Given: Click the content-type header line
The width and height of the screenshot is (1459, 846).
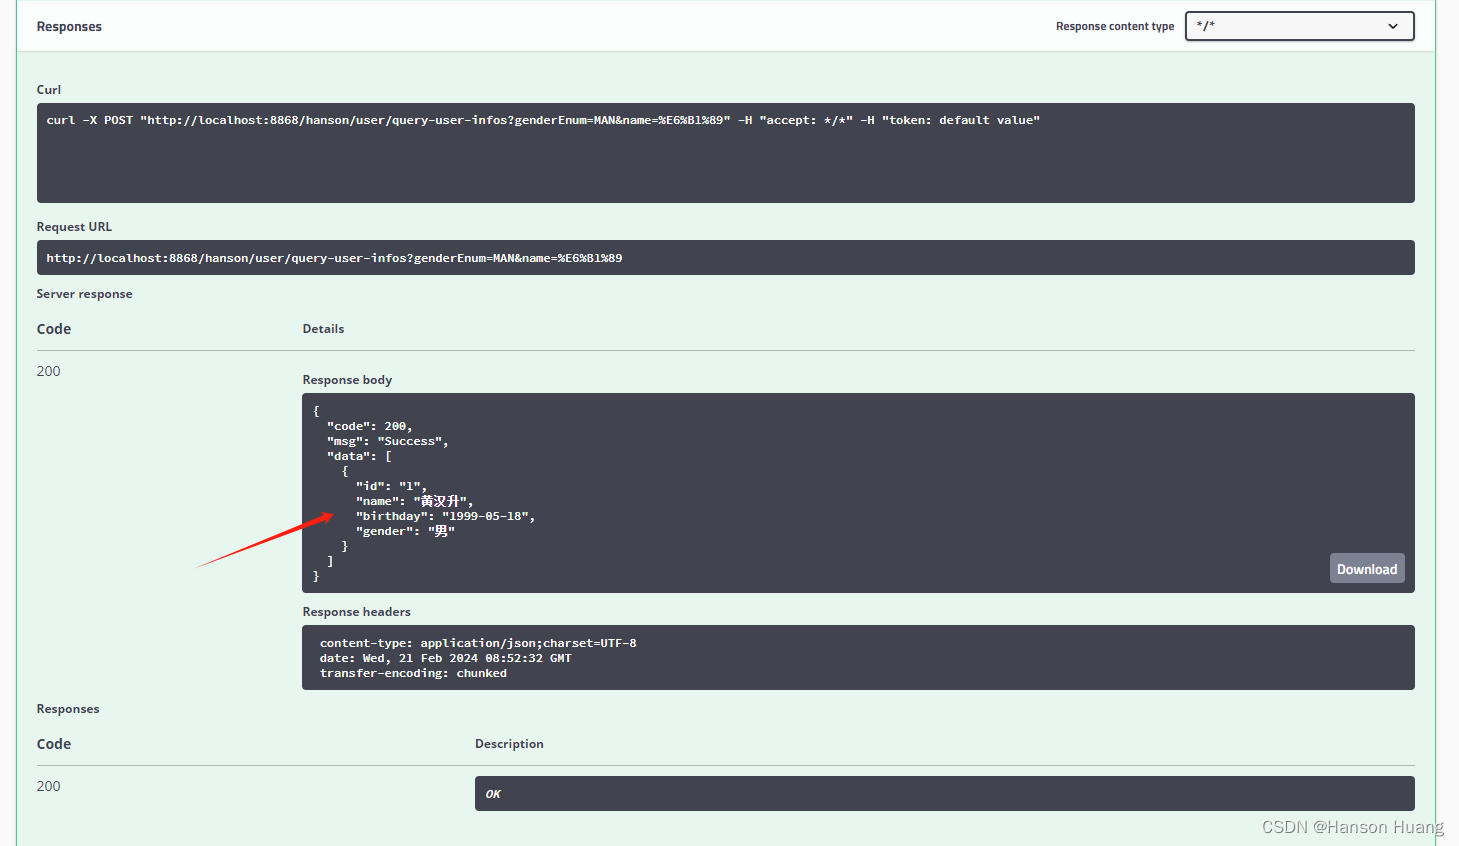Looking at the screenshot, I should (478, 643).
